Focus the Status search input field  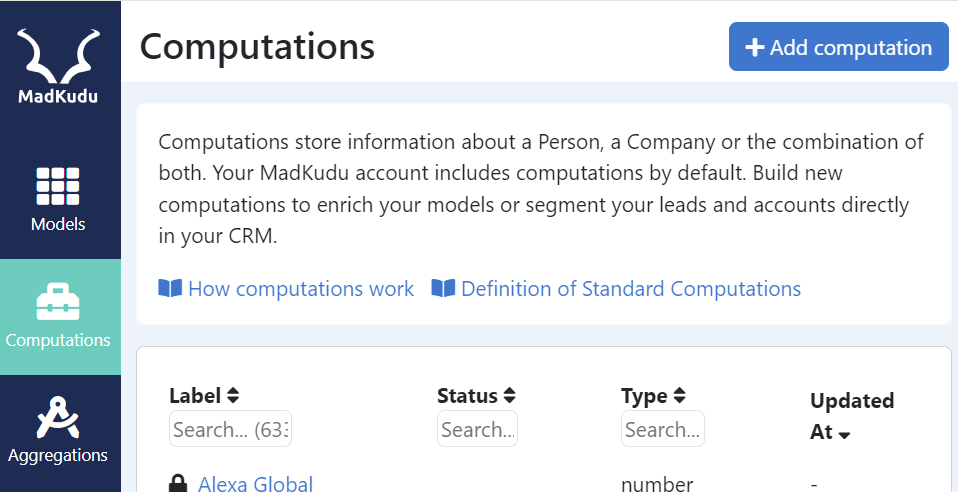tap(477, 428)
